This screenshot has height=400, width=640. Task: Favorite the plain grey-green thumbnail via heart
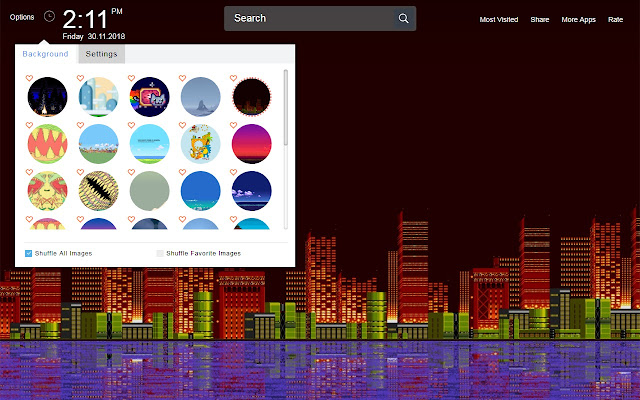tap(131, 172)
